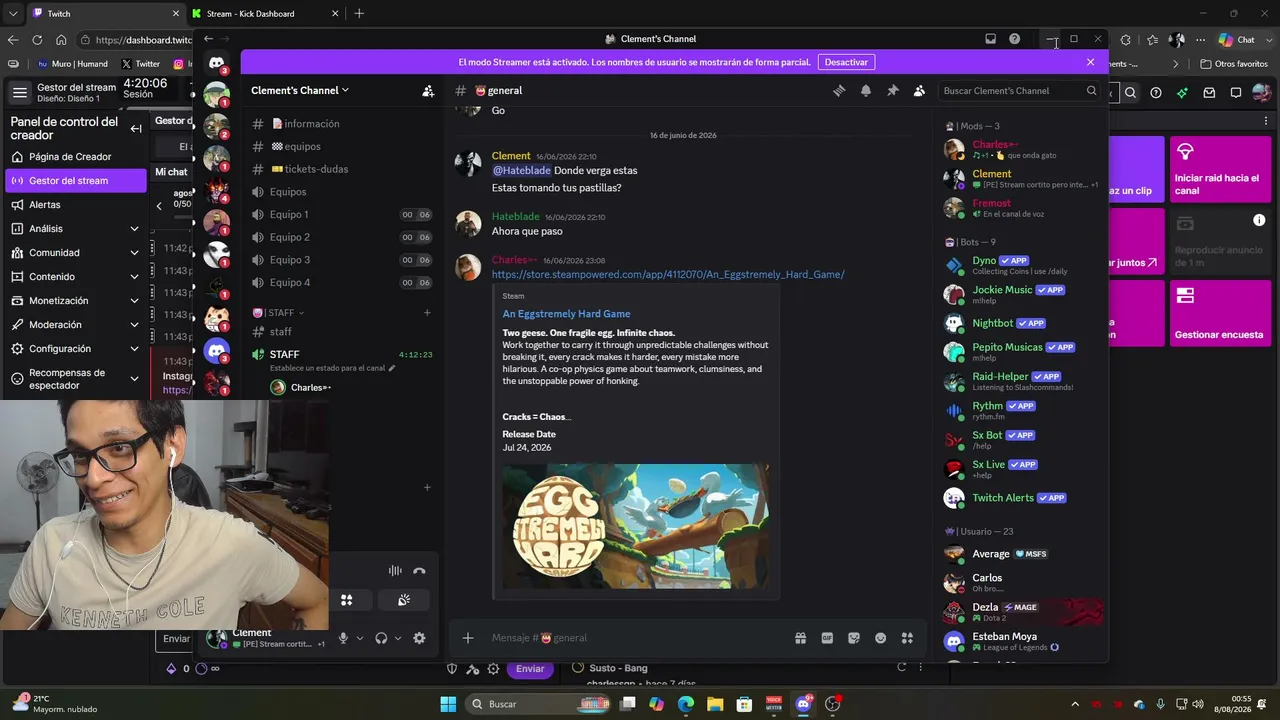
Task: Mute the Discord microphone
Action: pyautogui.click(x=343, y=638)
